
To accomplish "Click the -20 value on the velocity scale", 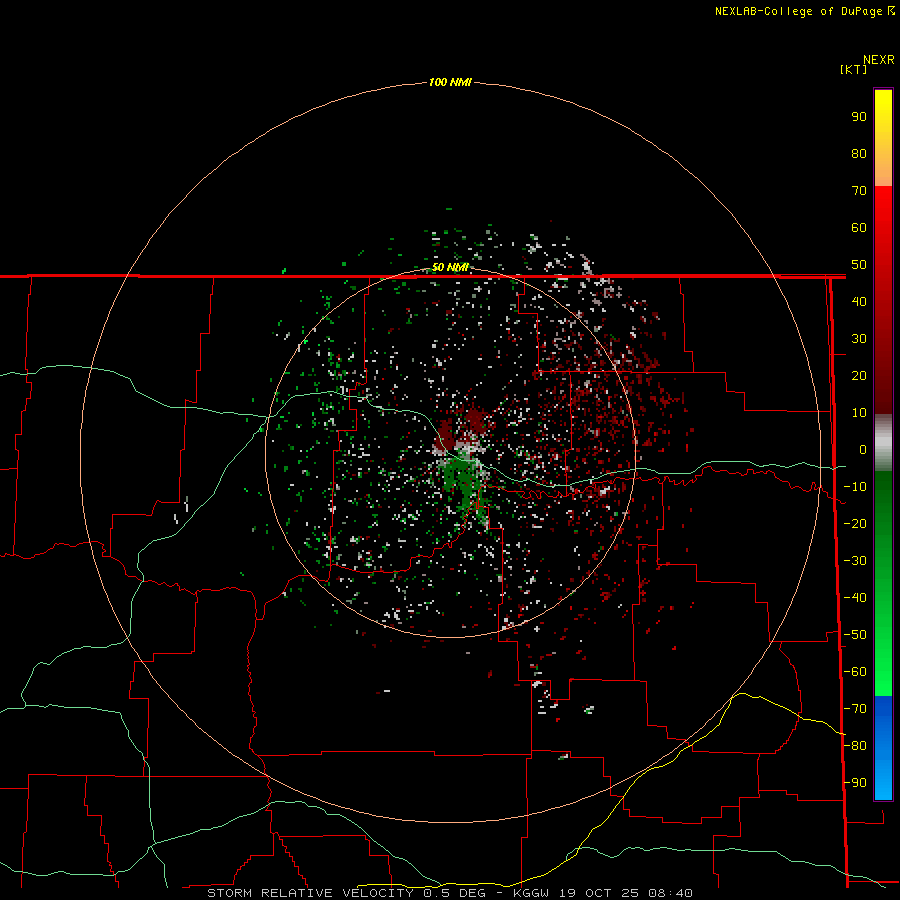I will (855, 524).
